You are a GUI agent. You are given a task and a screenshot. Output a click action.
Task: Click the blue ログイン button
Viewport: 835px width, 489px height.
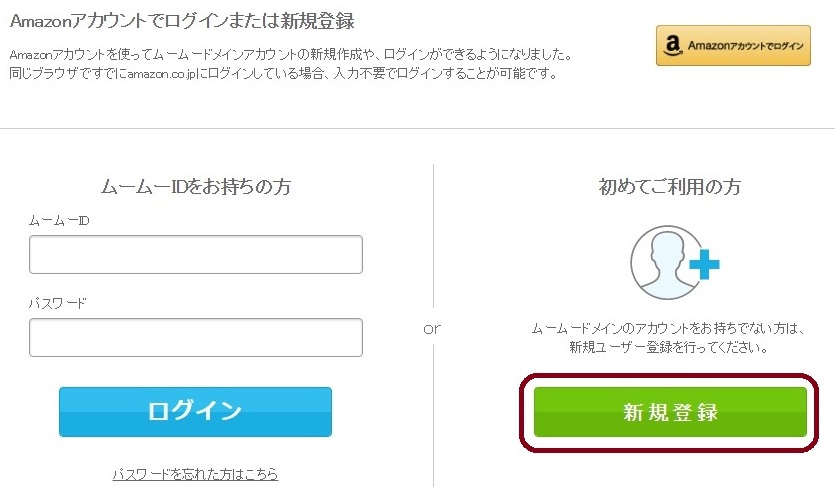click(x=195, y=412)
